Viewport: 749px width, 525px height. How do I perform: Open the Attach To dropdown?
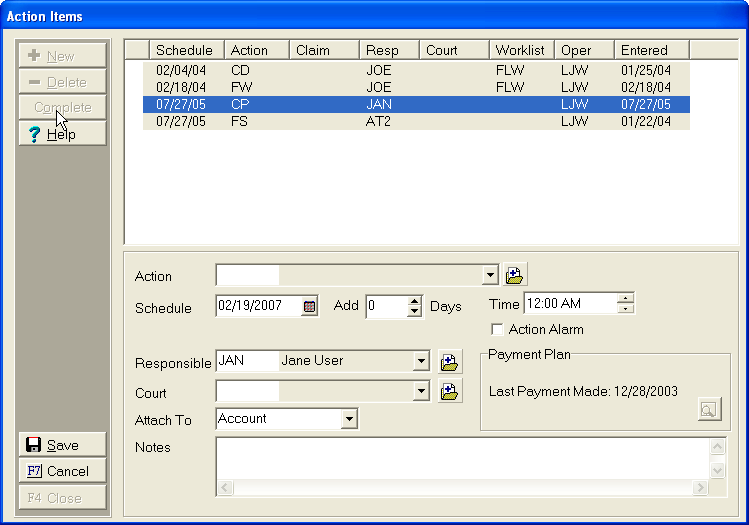coord(348,419)
